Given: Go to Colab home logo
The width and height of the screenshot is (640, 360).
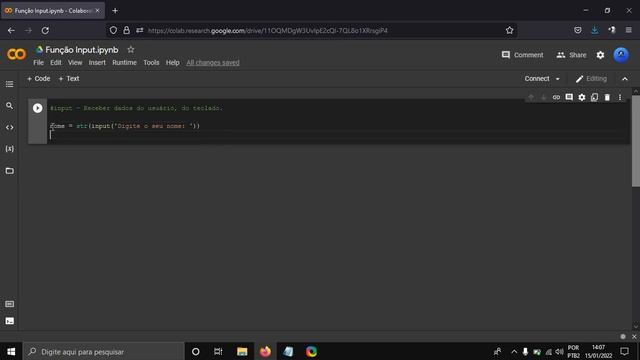Looking at the screenshot, I should [16, 54].
